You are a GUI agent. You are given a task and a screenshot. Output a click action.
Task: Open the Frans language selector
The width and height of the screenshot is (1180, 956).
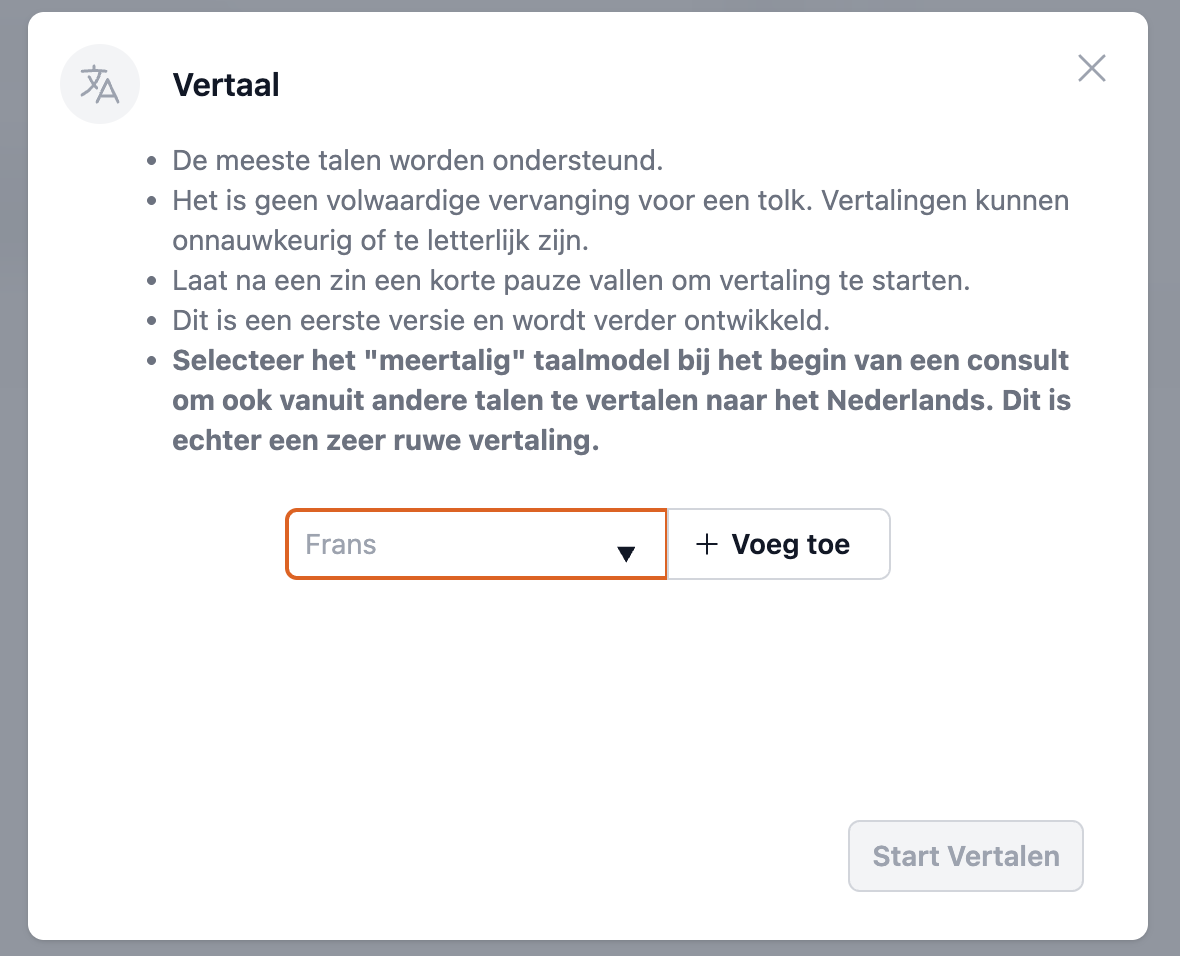tap(476, 544)
